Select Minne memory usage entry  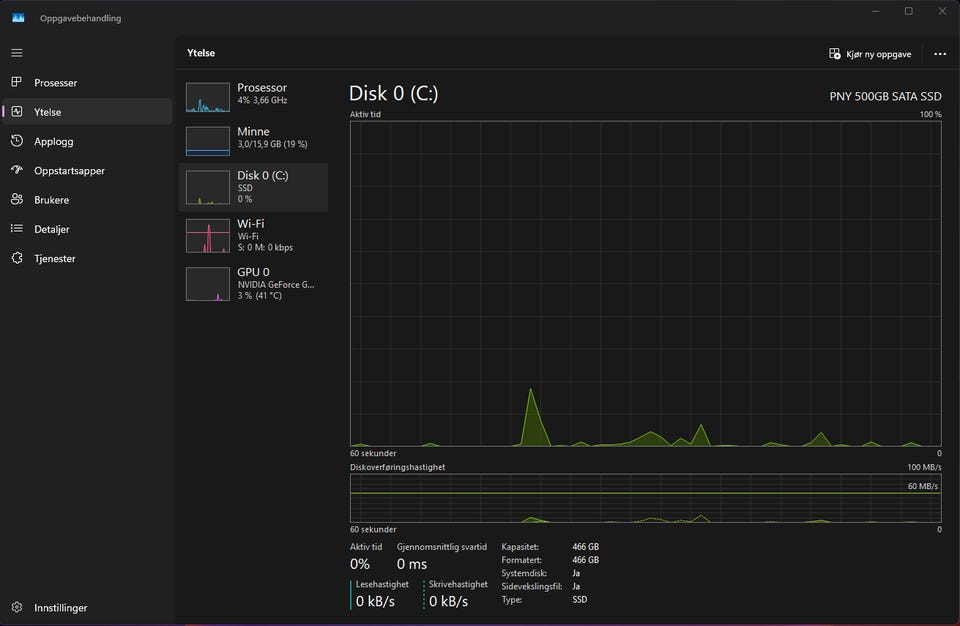(253, 139)
